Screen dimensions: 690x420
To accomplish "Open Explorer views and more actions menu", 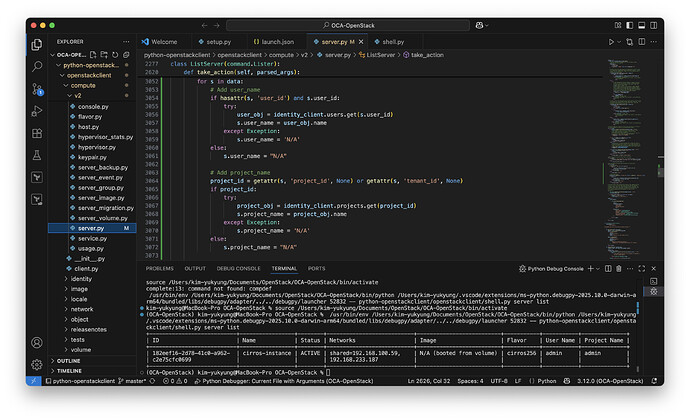I will tap(126, 41).
